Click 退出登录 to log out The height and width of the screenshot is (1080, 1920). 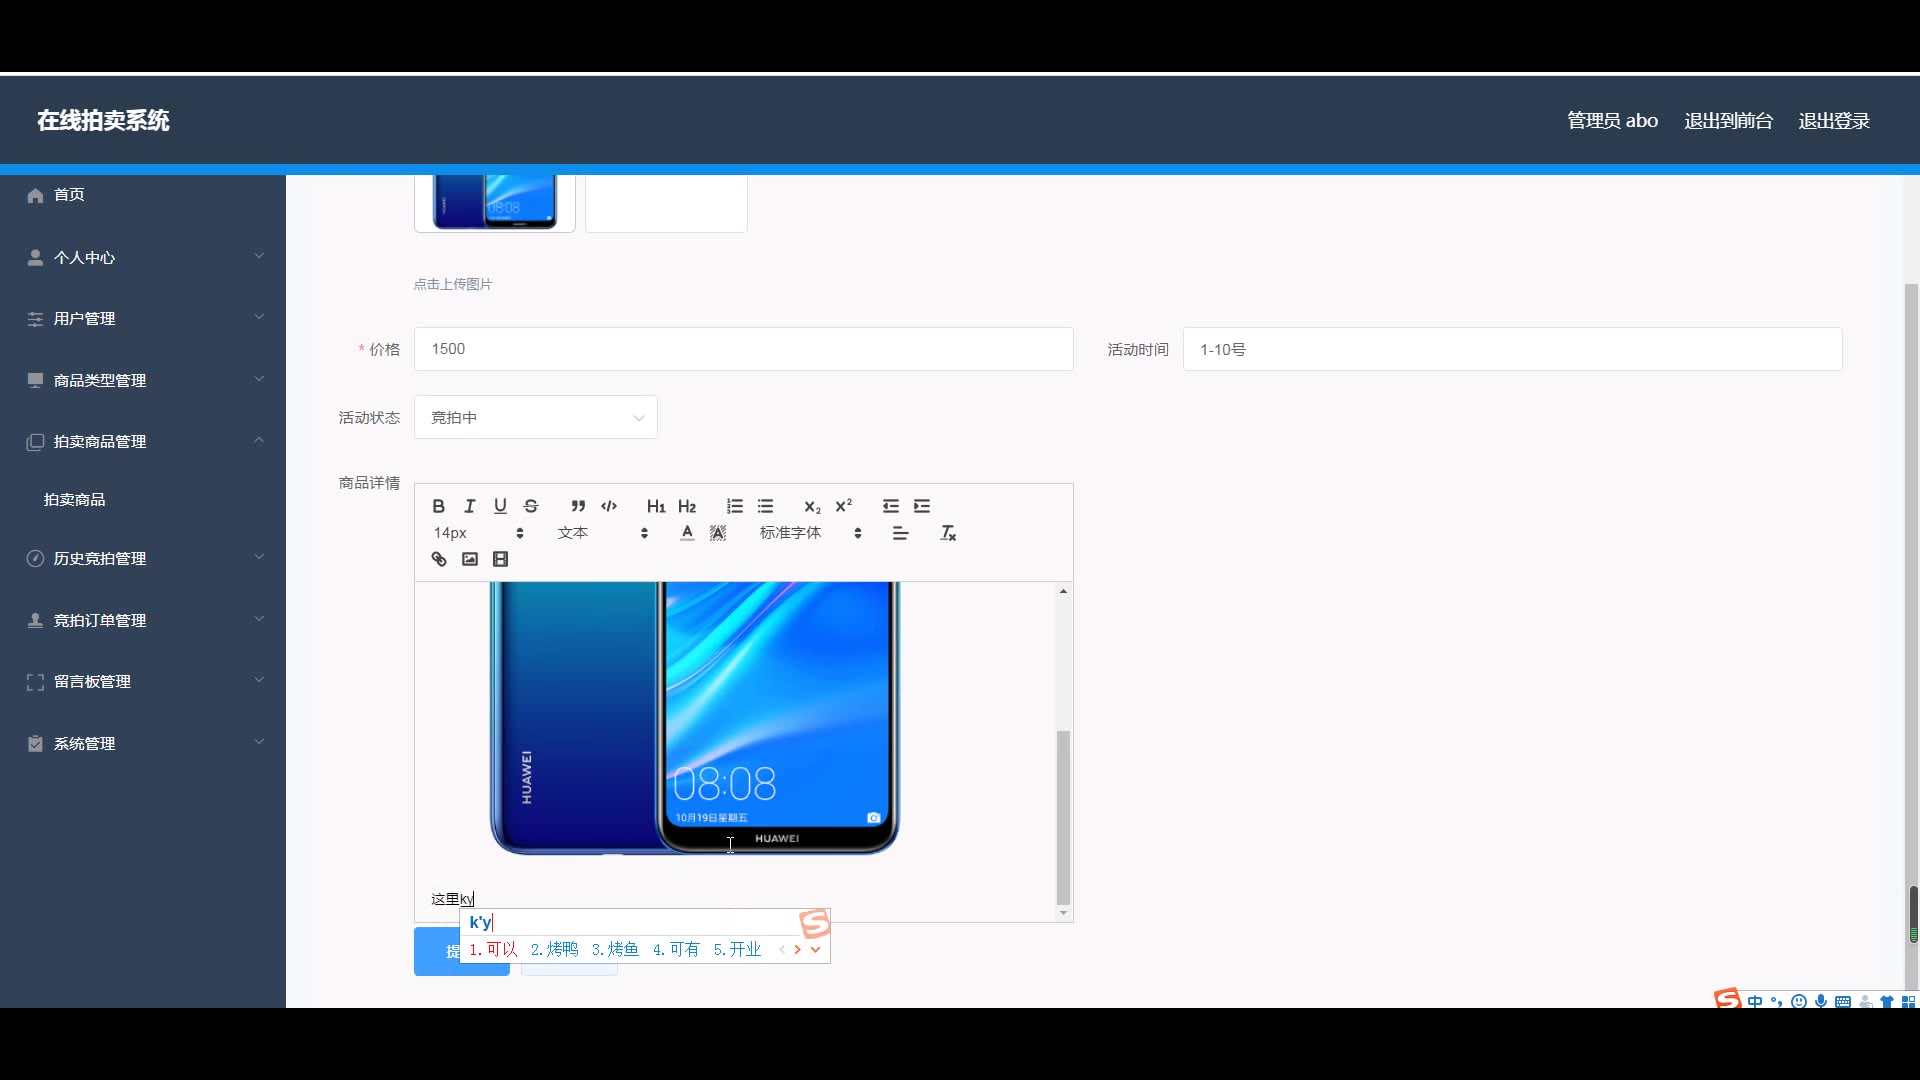(1834, 121)
